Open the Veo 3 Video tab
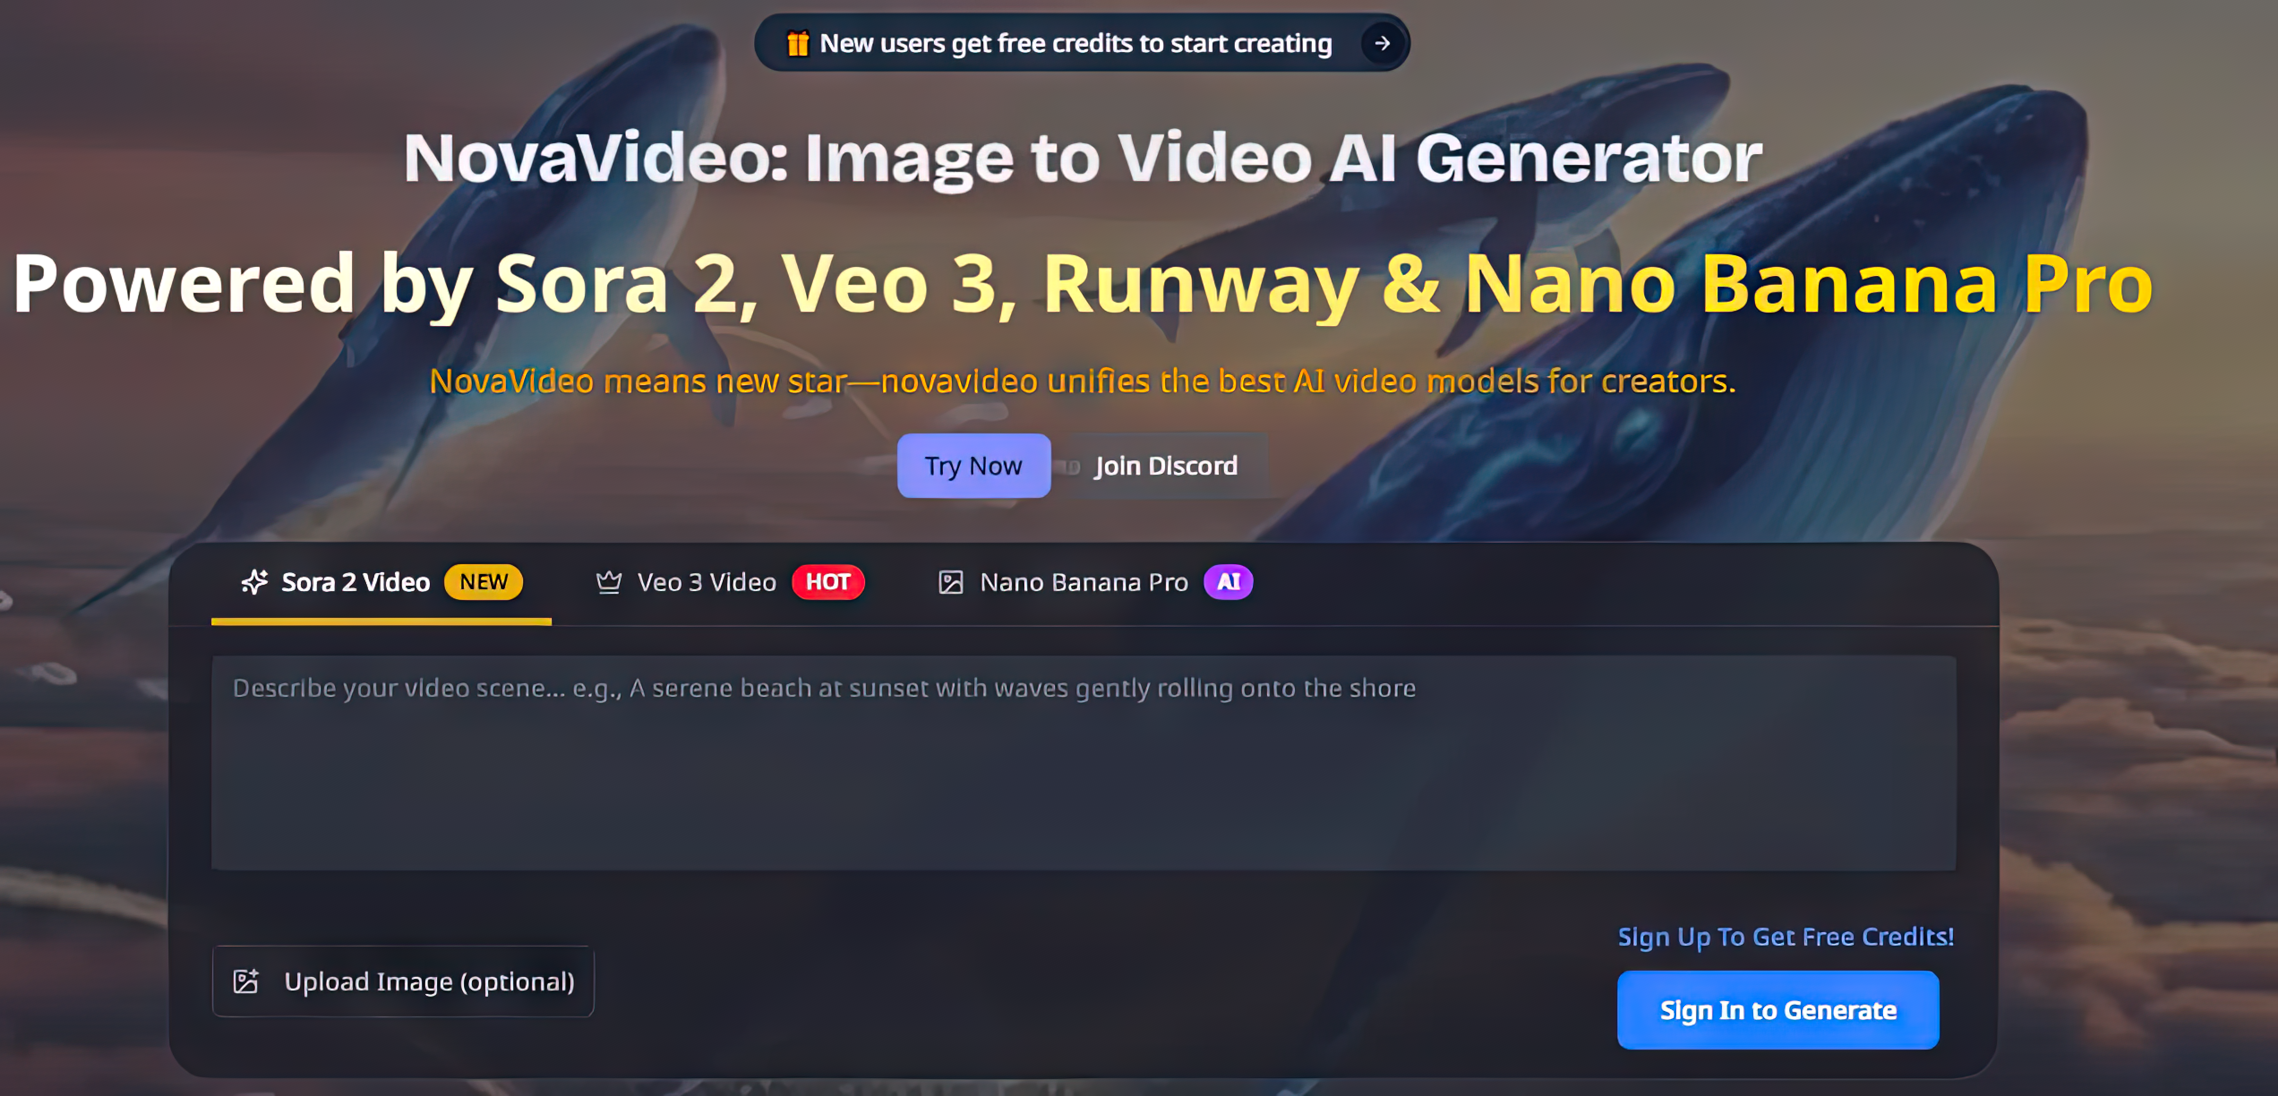Screen dimensions: 2278x1096 coord(706,582)
